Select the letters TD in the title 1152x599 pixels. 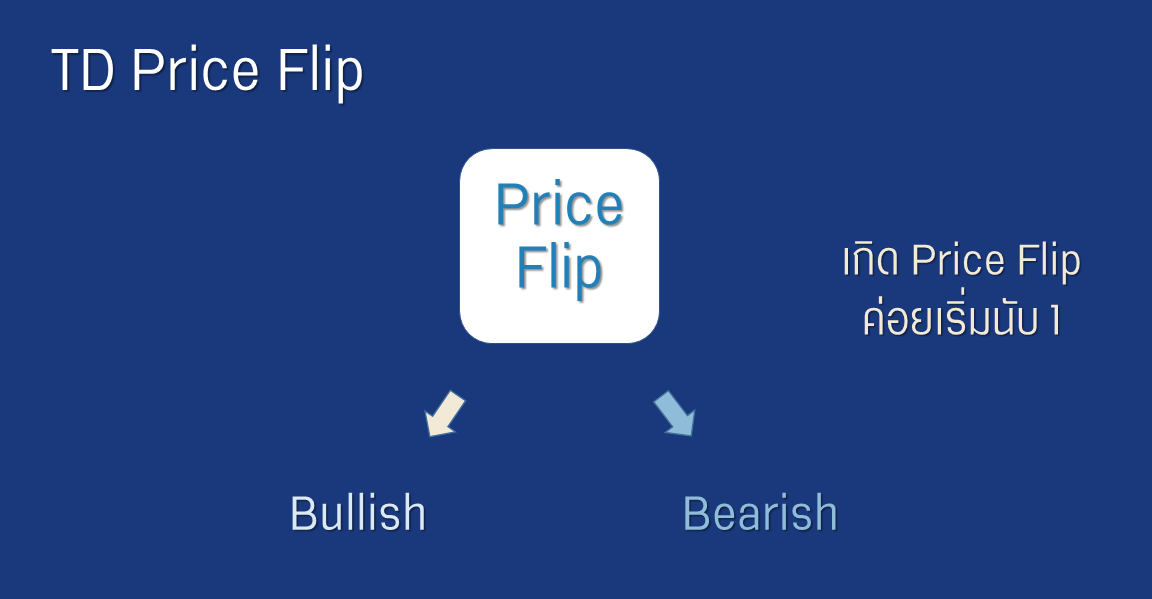[83, 71]
